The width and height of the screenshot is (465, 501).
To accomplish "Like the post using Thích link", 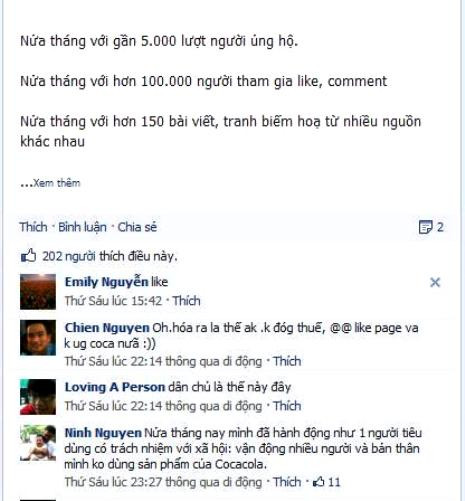I will tap(33, 227).
